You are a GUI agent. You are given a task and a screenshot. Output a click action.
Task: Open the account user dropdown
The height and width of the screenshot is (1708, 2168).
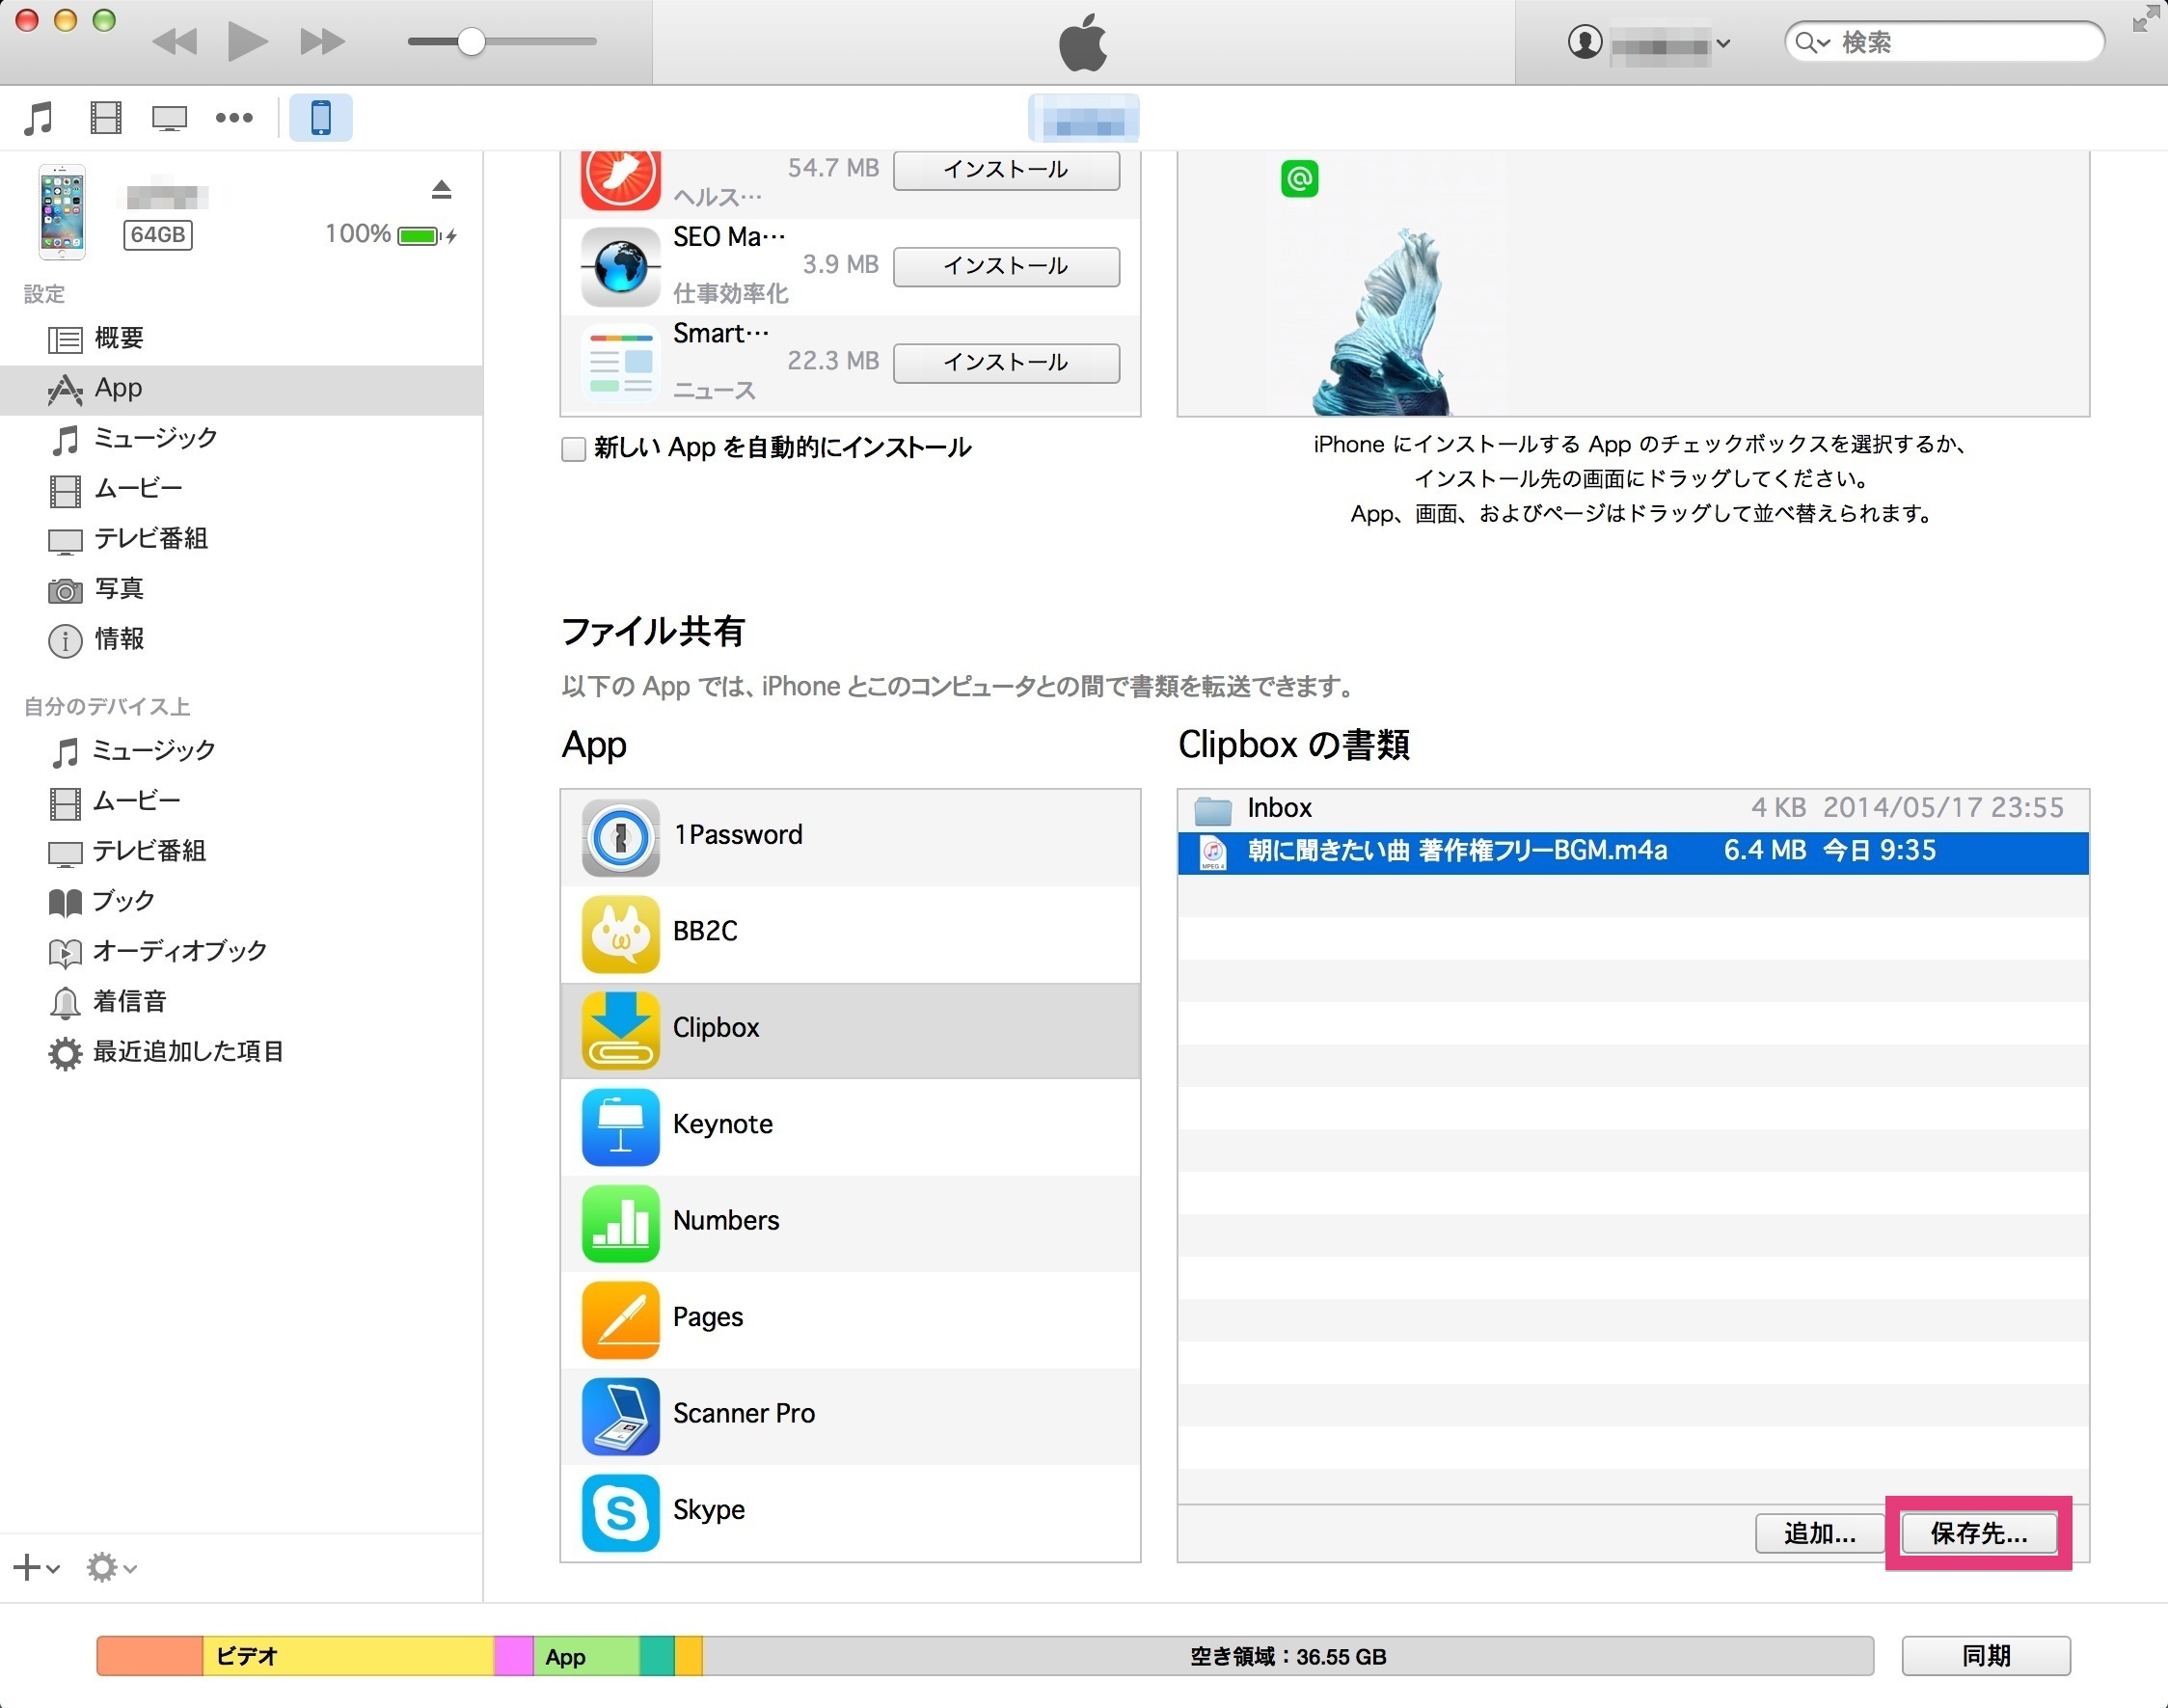pyautogui.click(x=1648, y=43)
